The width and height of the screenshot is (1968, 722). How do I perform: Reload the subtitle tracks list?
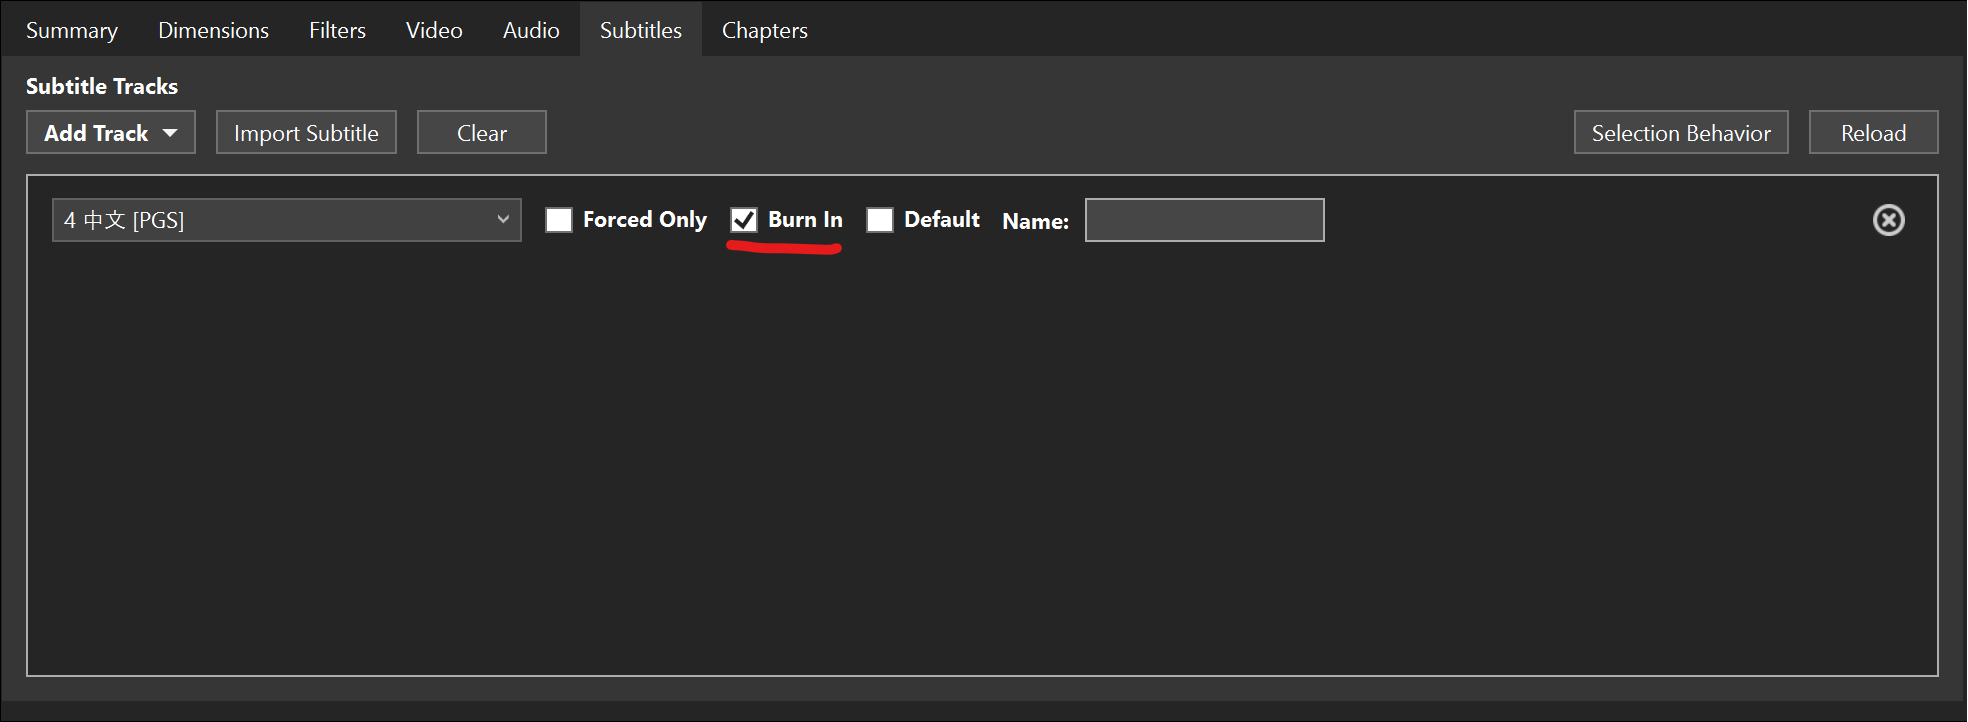coord(1872,131)
